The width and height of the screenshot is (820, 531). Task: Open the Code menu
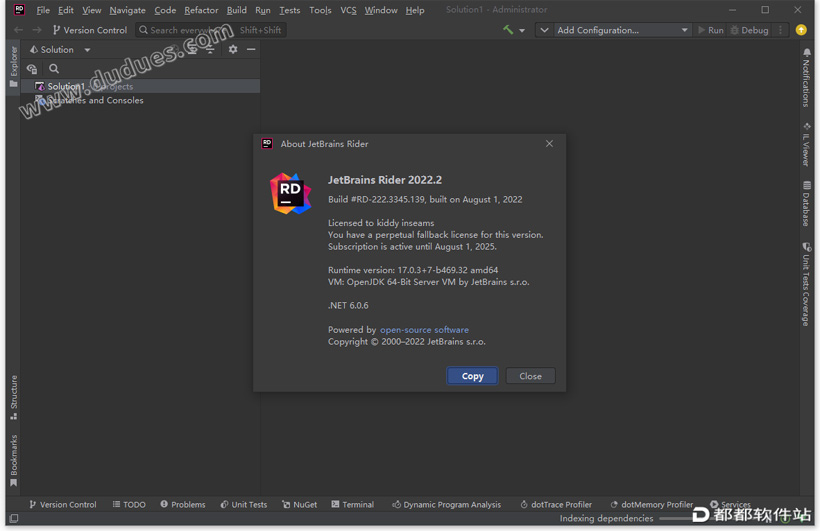point(165,10)
